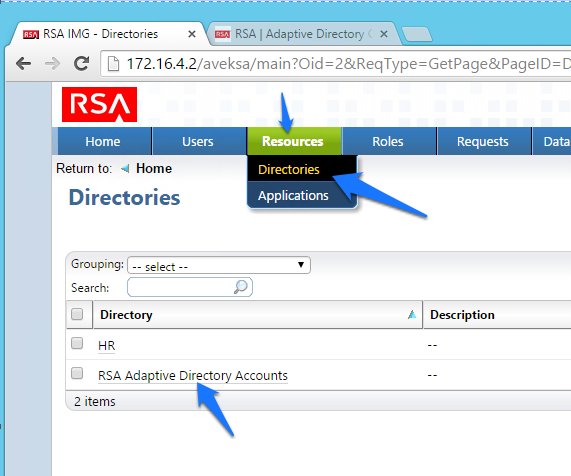
Task: Choose Applications from Resources submenu
Action: [302, 195]
